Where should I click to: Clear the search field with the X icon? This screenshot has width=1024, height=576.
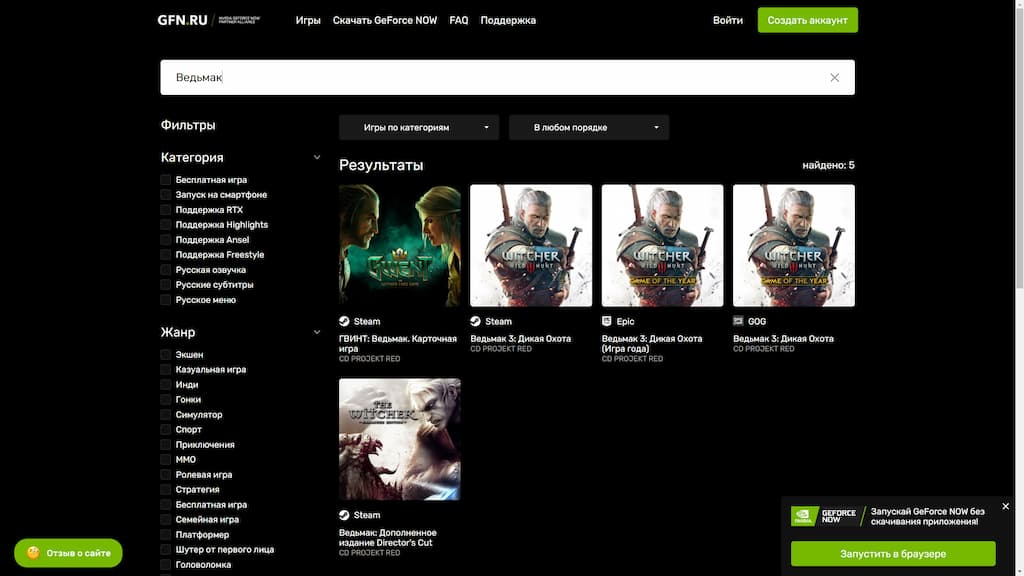tap(834, 78)
